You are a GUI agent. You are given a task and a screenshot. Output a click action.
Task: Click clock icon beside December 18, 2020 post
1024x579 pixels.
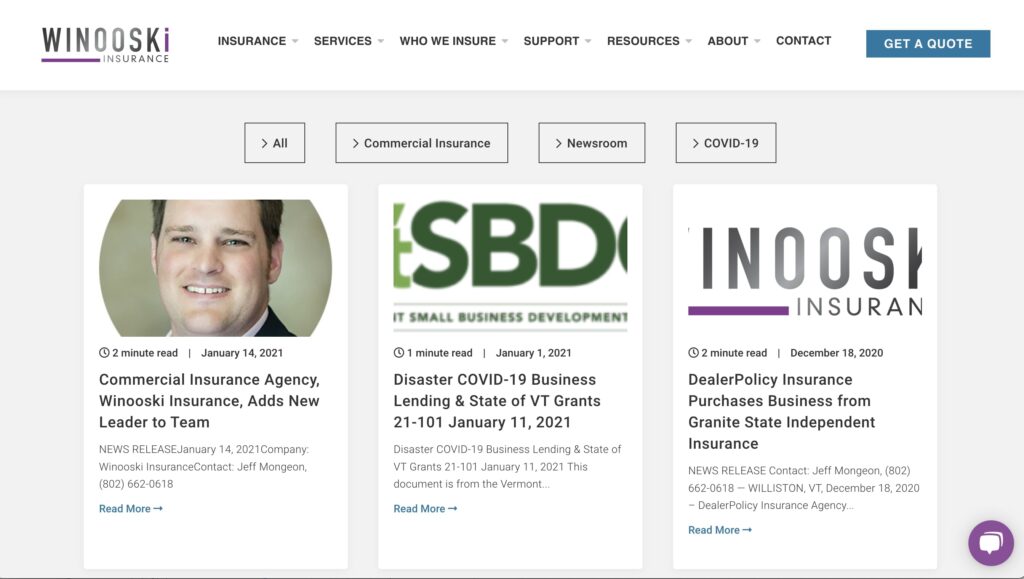coord(693,352)
